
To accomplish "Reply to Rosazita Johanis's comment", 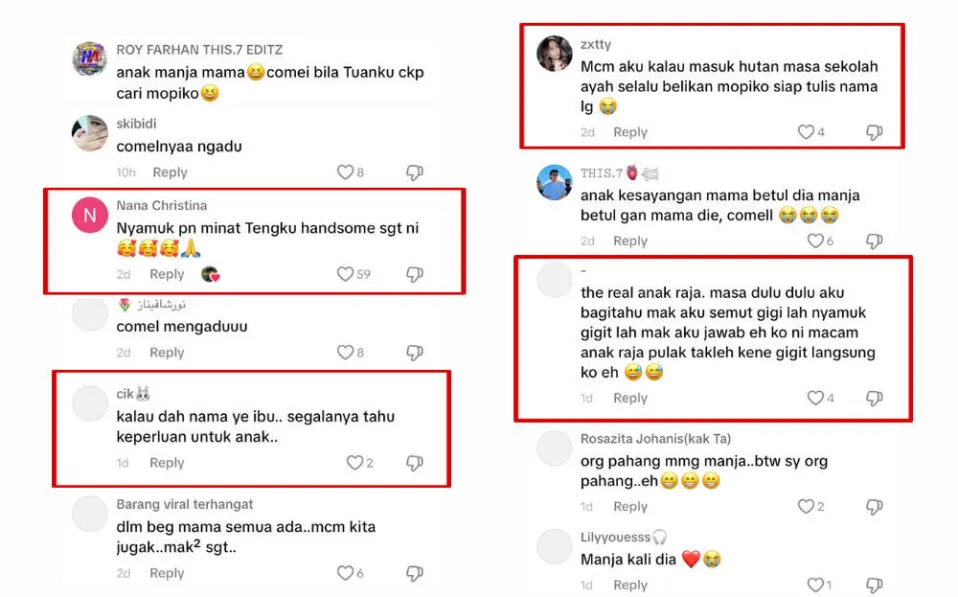I will click(631, 507).
